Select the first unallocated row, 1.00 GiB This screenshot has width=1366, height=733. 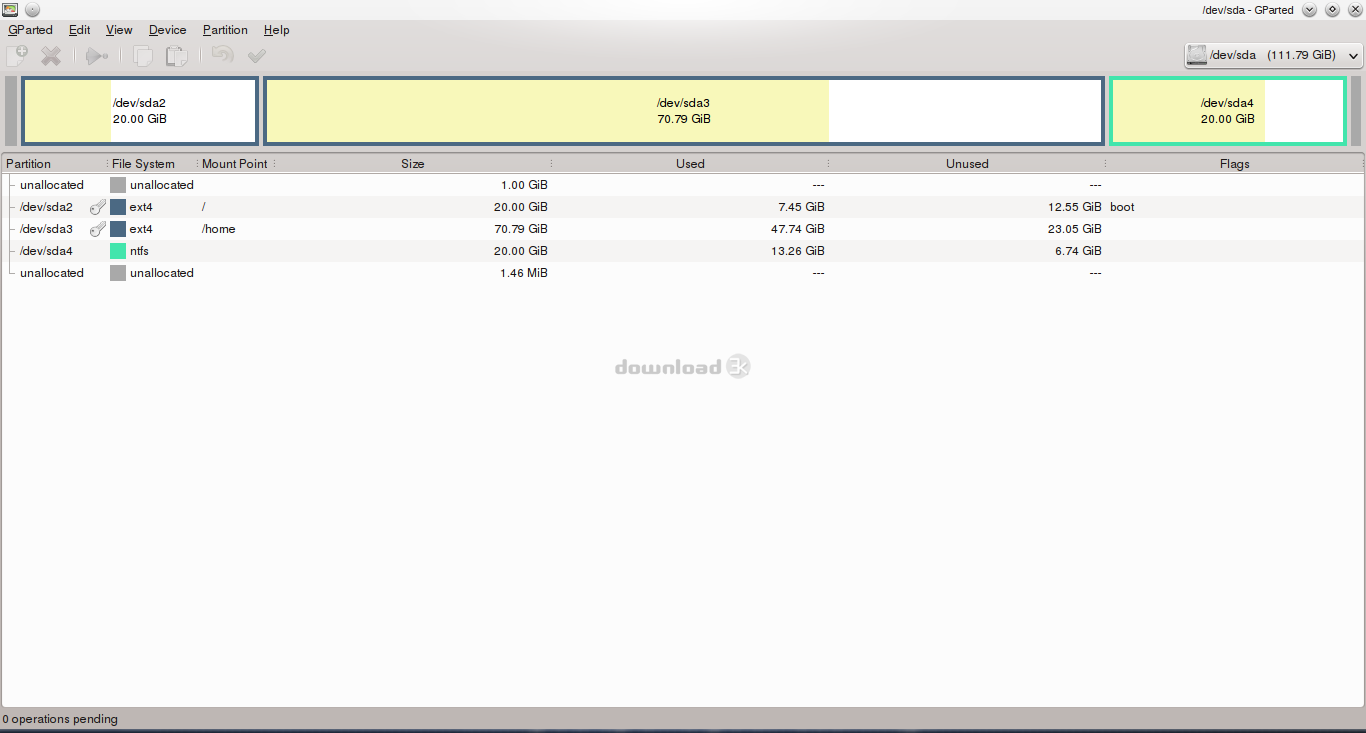tap(683, 185)
